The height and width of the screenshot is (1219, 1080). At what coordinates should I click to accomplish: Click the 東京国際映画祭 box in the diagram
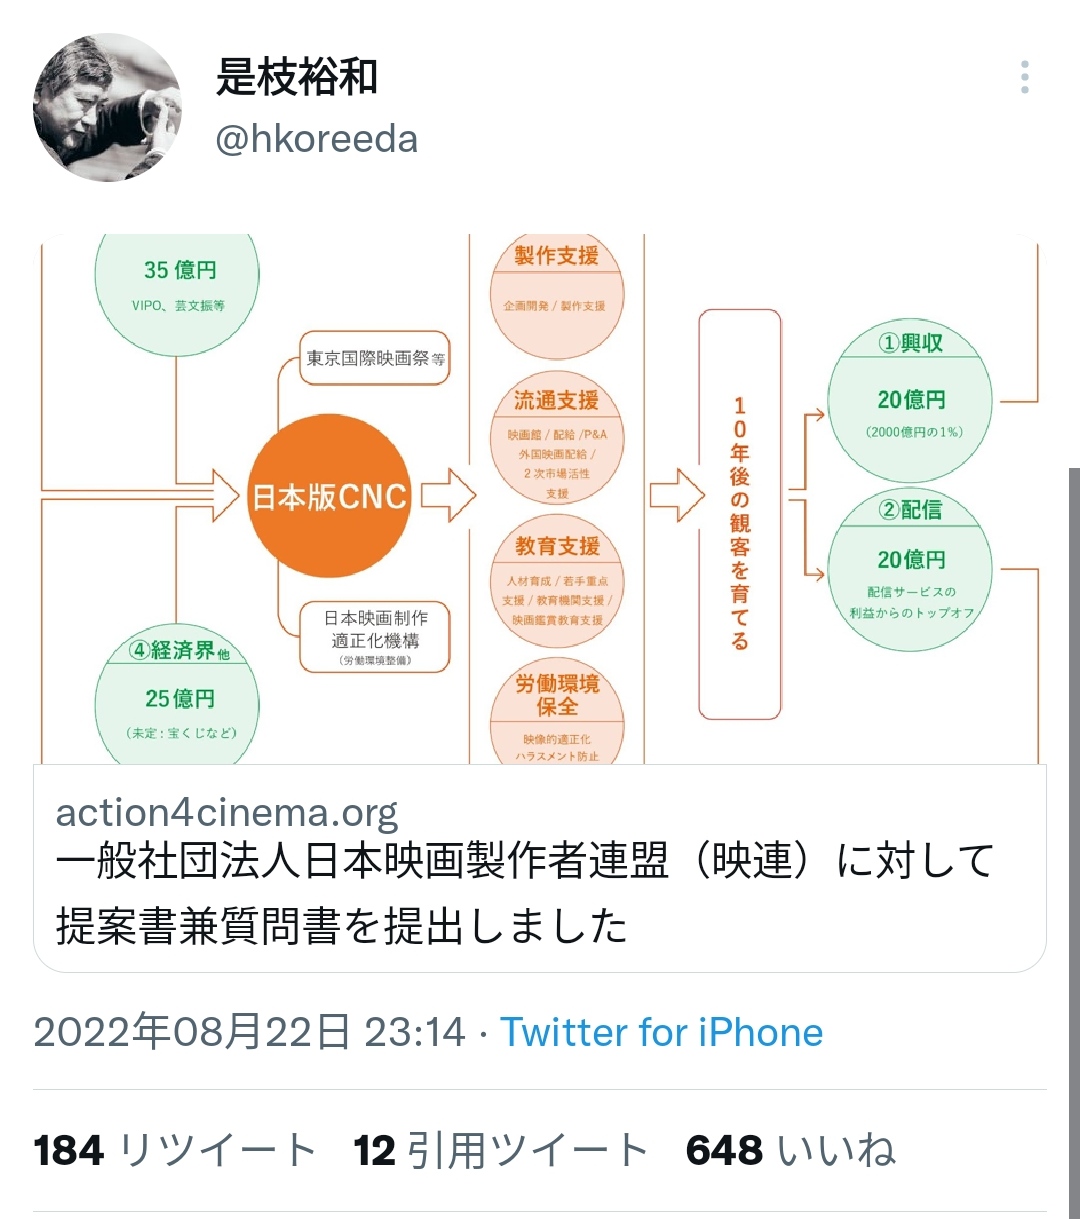[375, 359]
